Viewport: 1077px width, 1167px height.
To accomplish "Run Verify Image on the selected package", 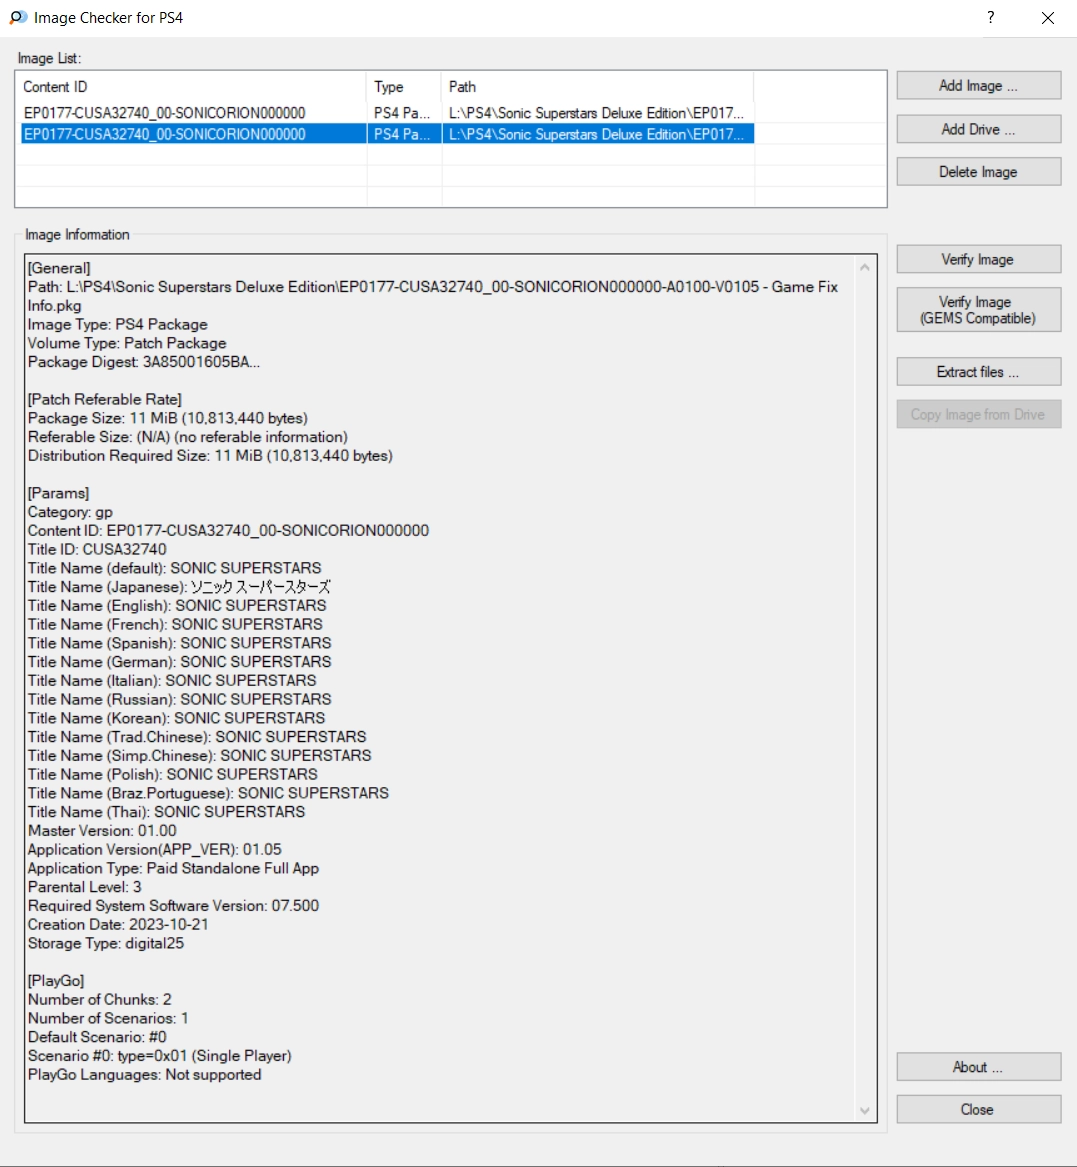I will tap(978, 260).
